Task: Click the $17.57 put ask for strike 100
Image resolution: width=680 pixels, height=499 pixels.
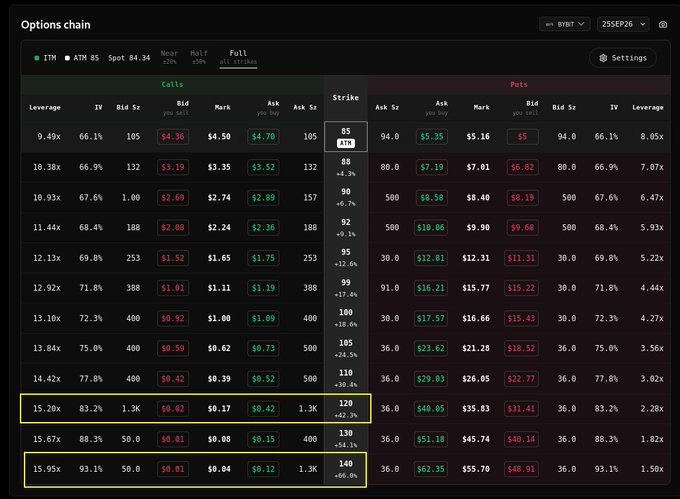Action: [x=431, y=318]
